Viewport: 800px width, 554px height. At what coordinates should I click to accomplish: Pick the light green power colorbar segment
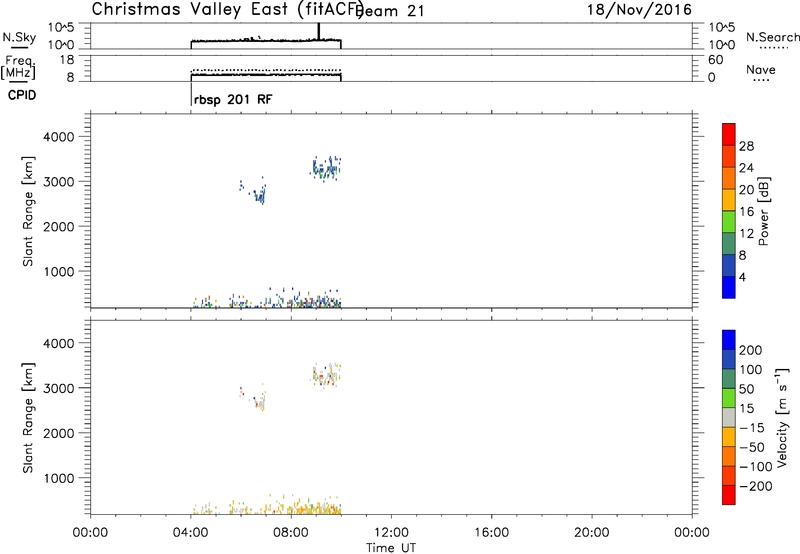pyautogui.click(x=729, y=222)
